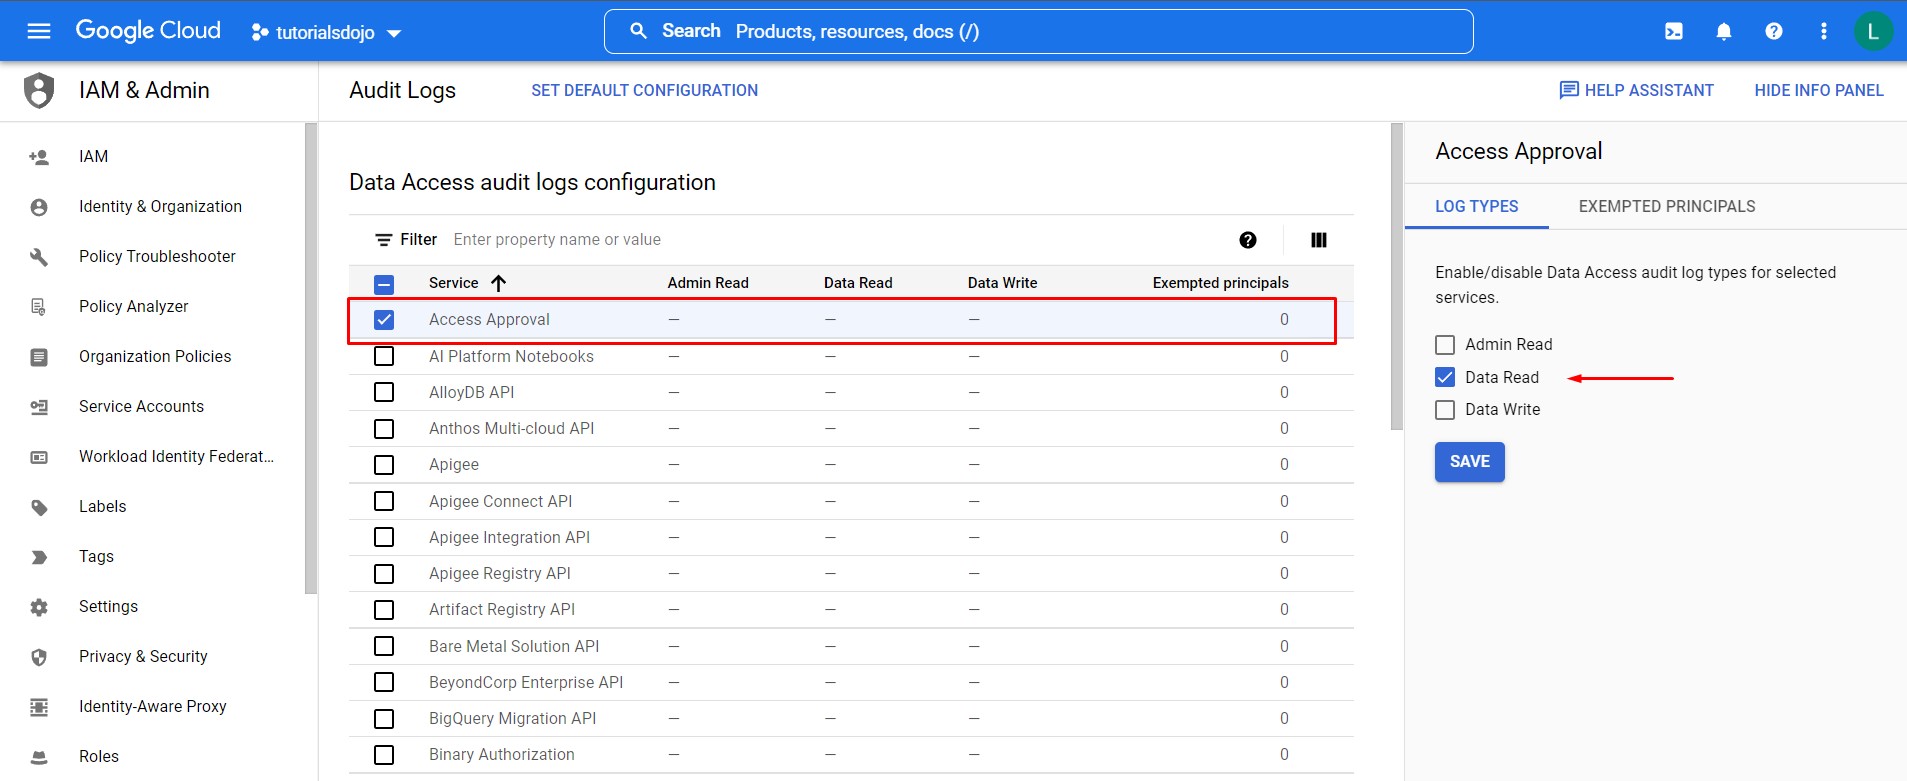Viewport: 1907px width, 781px height.
Task: Open Roles in the sidebar
Action: click(99, 757)
